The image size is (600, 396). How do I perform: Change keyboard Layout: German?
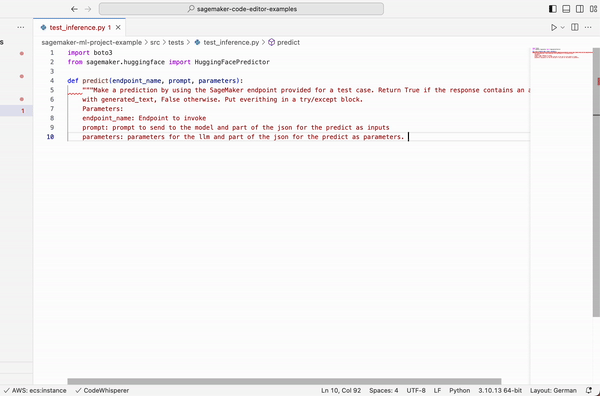(553, 391)
